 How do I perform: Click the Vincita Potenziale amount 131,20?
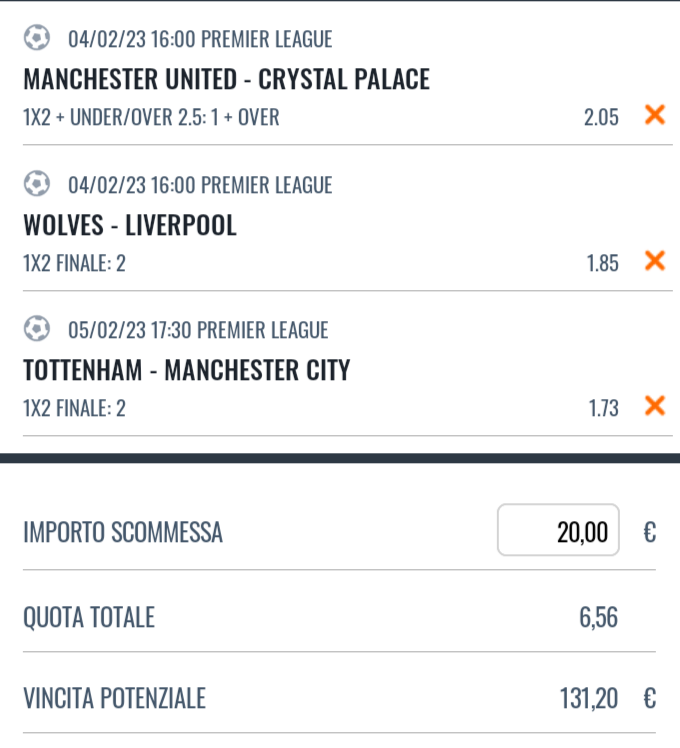[x=589, y=698]
